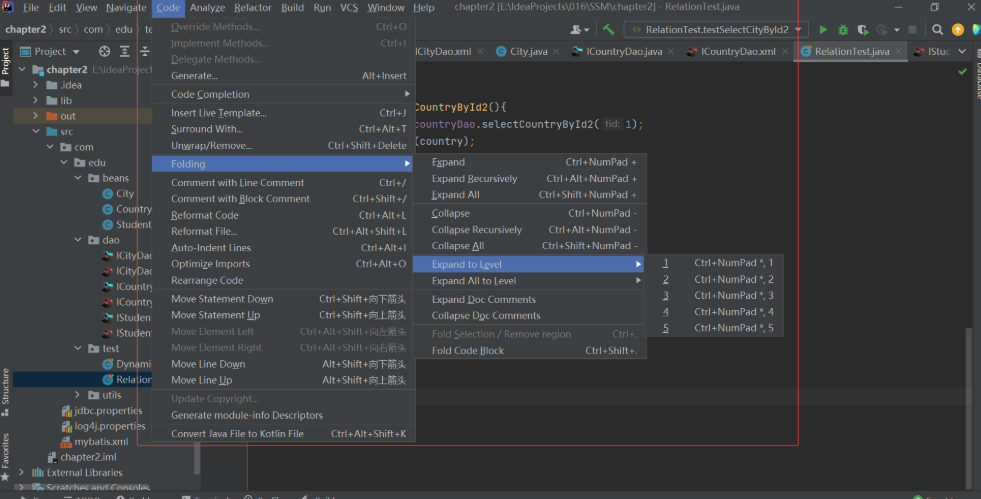Image resolution: width=981 pixels, height=499 pixels.
Task: Open the Refactor menu
Action: 253,8
